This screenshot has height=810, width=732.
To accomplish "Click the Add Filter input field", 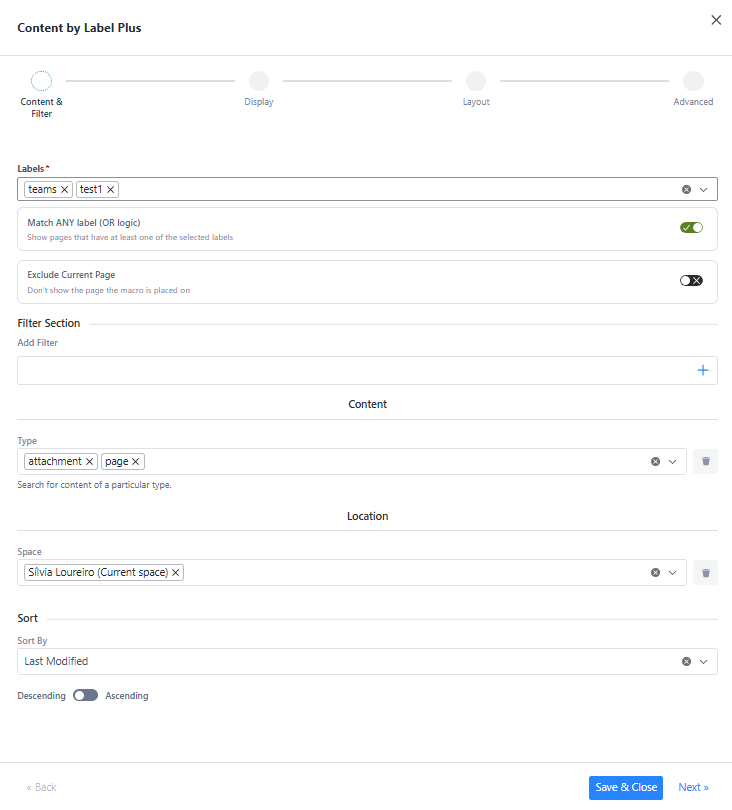I will click(x=367, y=370).
